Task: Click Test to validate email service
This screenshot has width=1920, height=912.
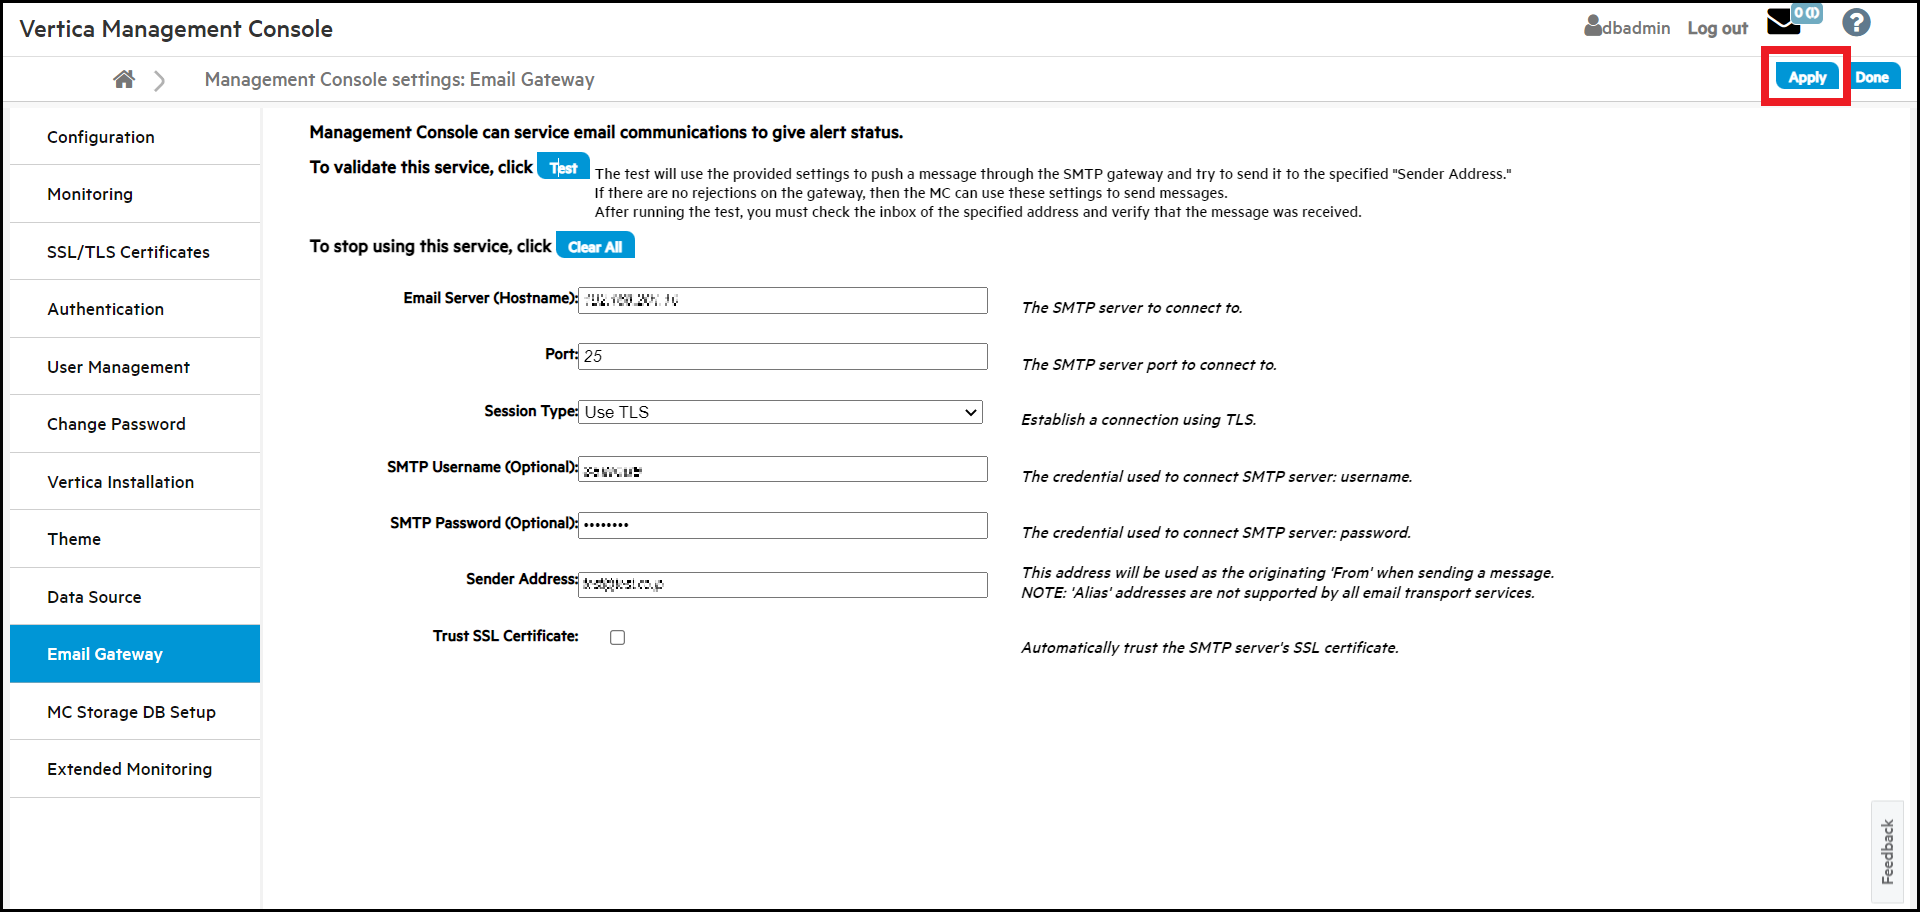Action: 563,167
